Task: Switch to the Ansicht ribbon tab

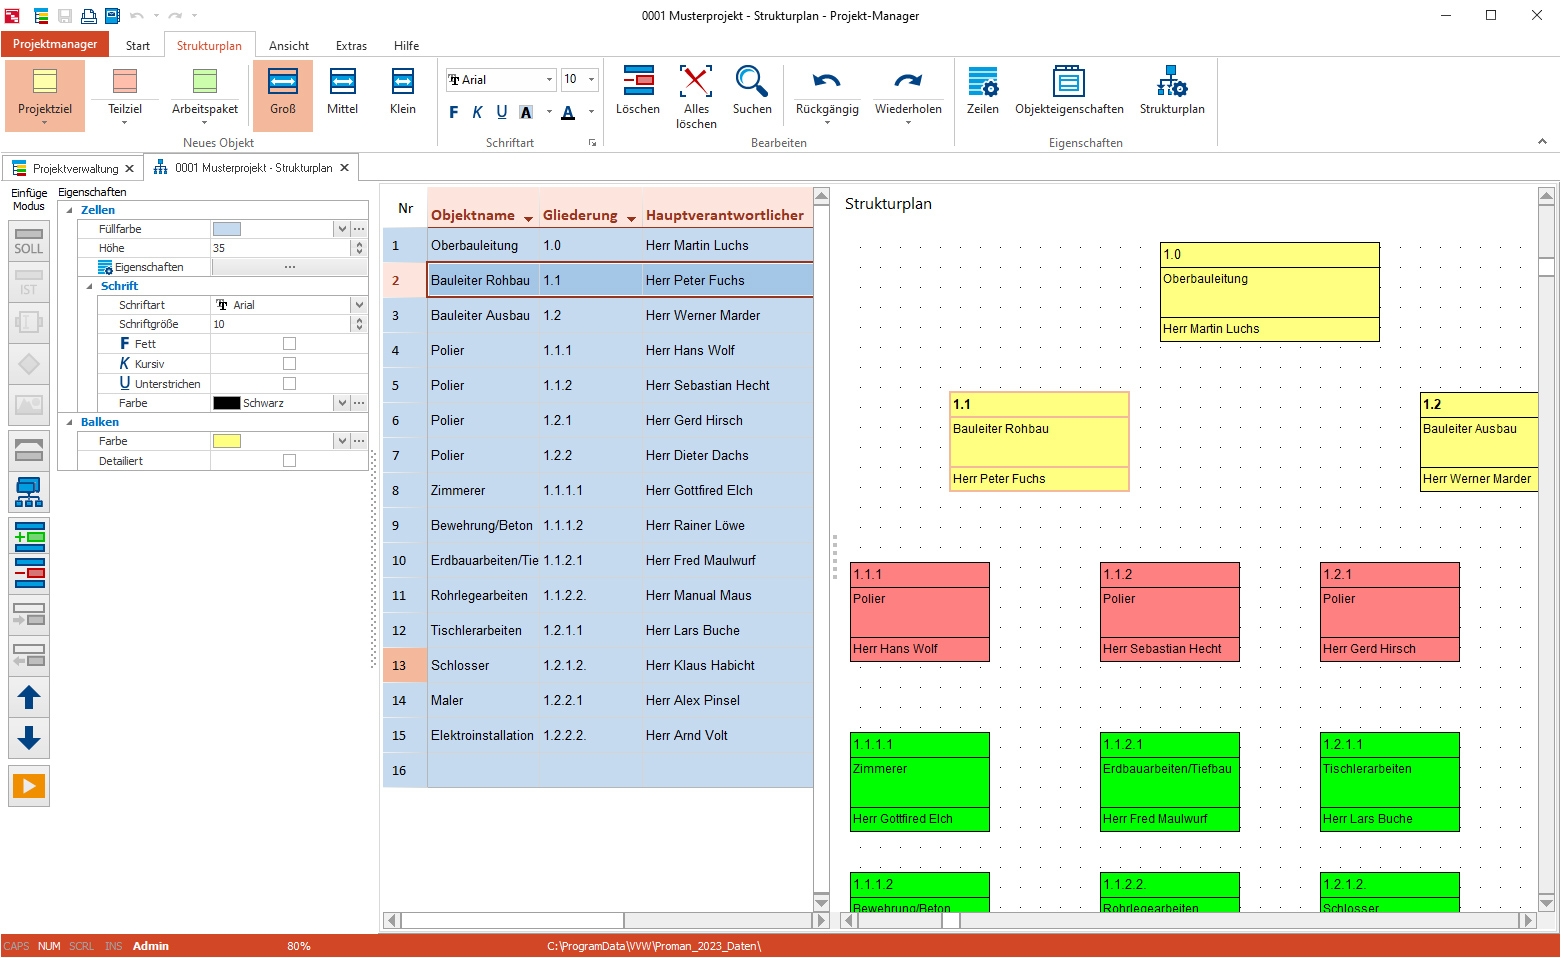Action: point(289,45)
